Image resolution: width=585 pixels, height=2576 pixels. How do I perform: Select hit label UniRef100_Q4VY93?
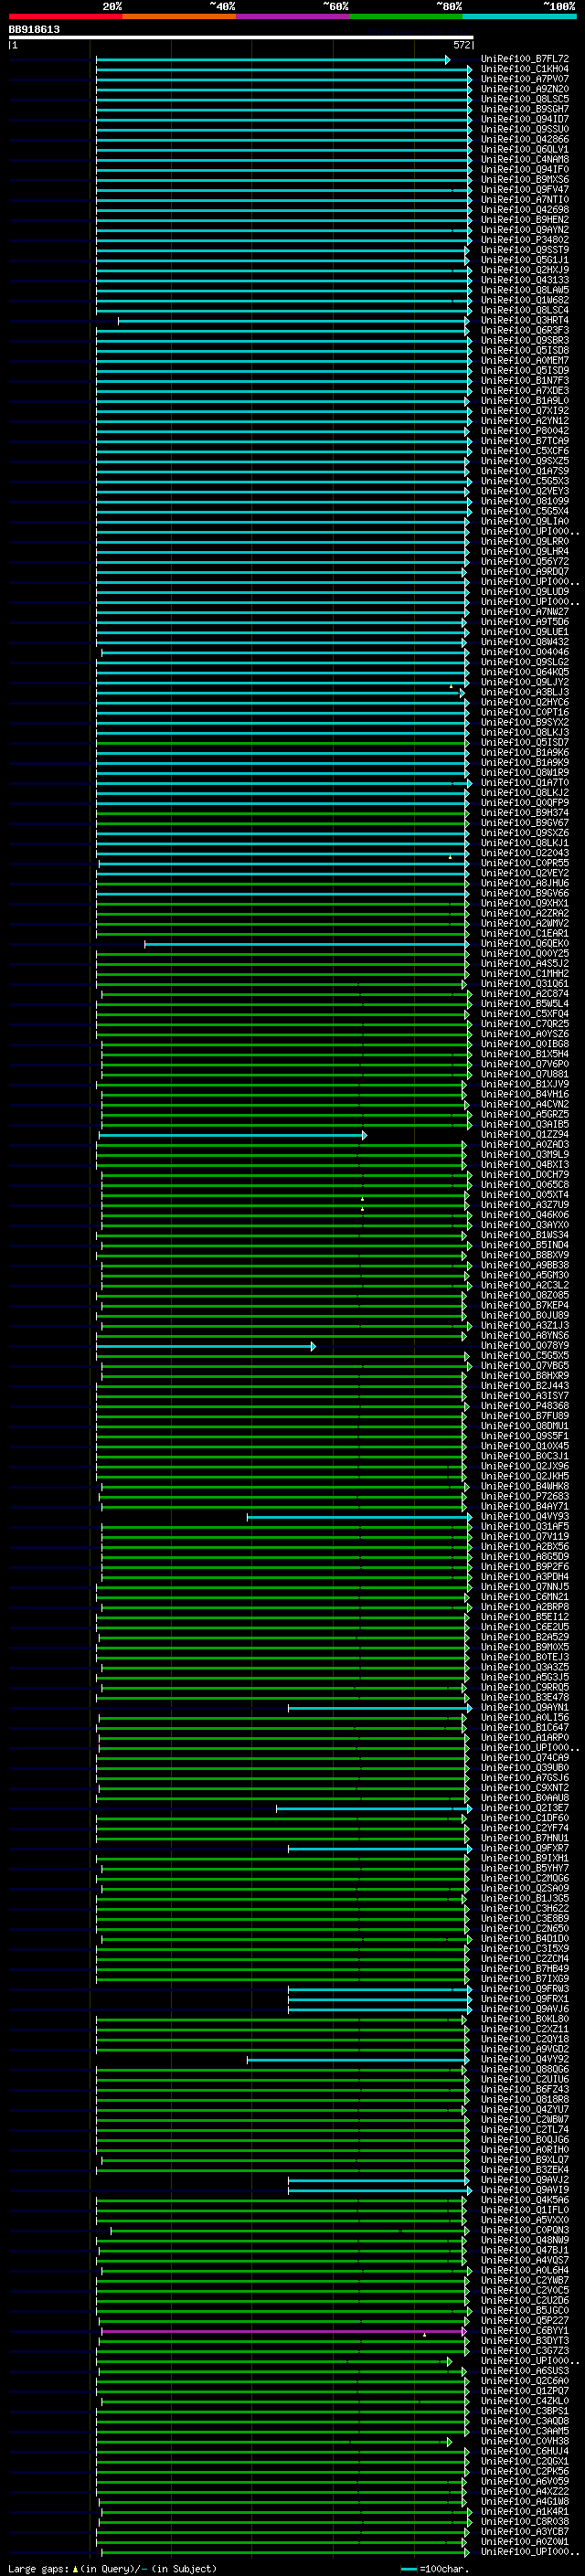[x=525, y=1517]
